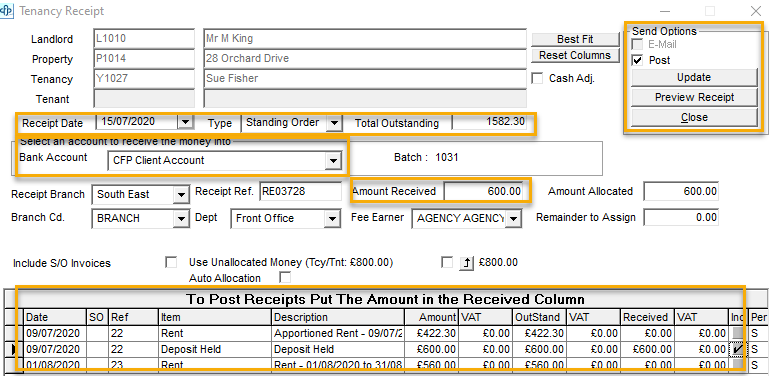Click the Received column header
Screen dimensions: 772x376
coord(647,317)
